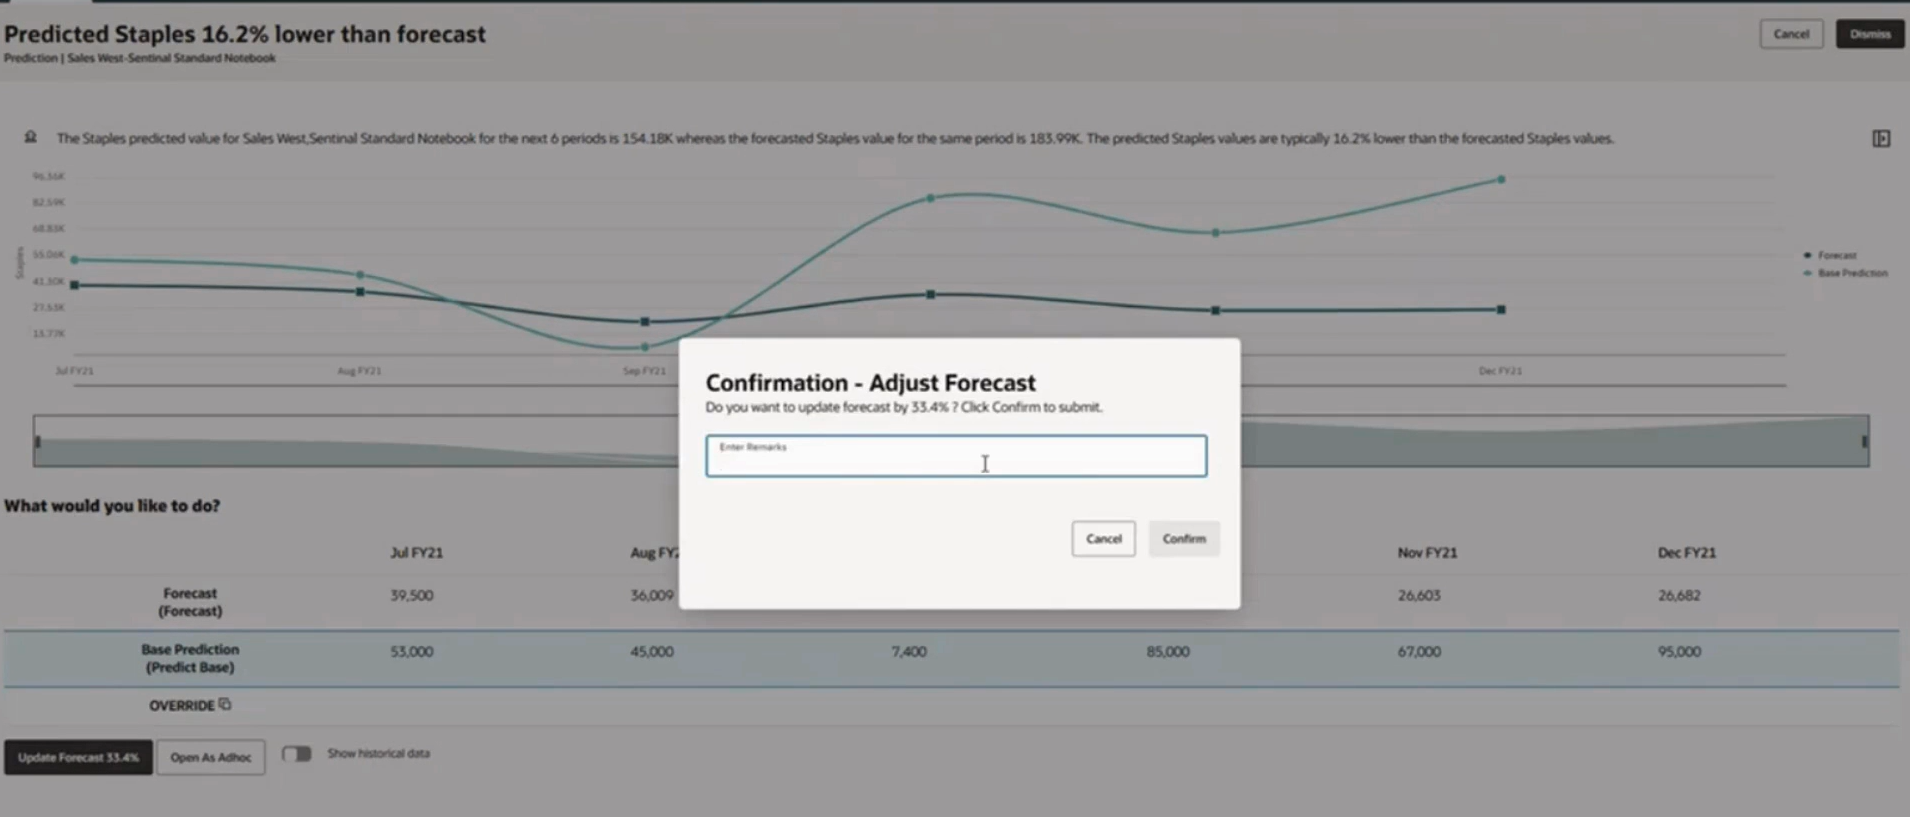Click the Forecast (Forecast) row label
1910x817 pixels.
click(190, 602)
